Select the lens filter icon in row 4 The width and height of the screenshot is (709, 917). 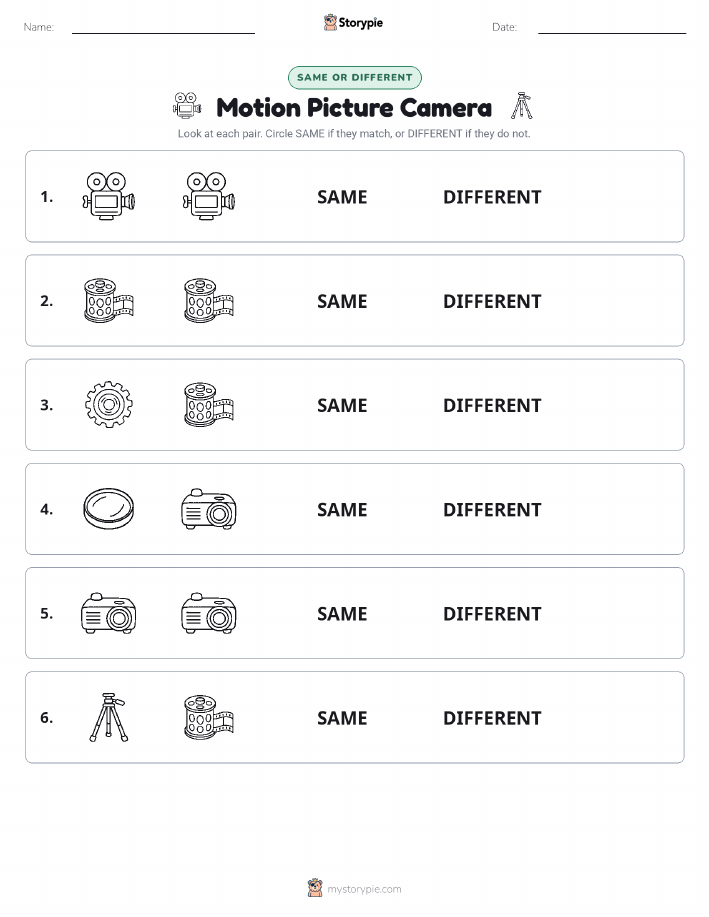109,509
